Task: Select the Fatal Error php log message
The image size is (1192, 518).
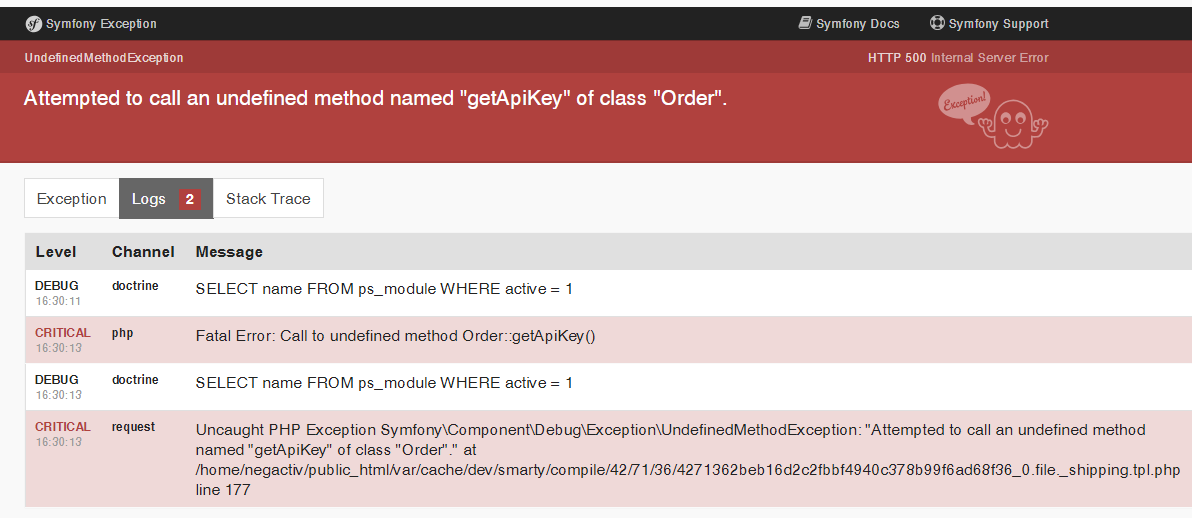Action: pos(395,336)
